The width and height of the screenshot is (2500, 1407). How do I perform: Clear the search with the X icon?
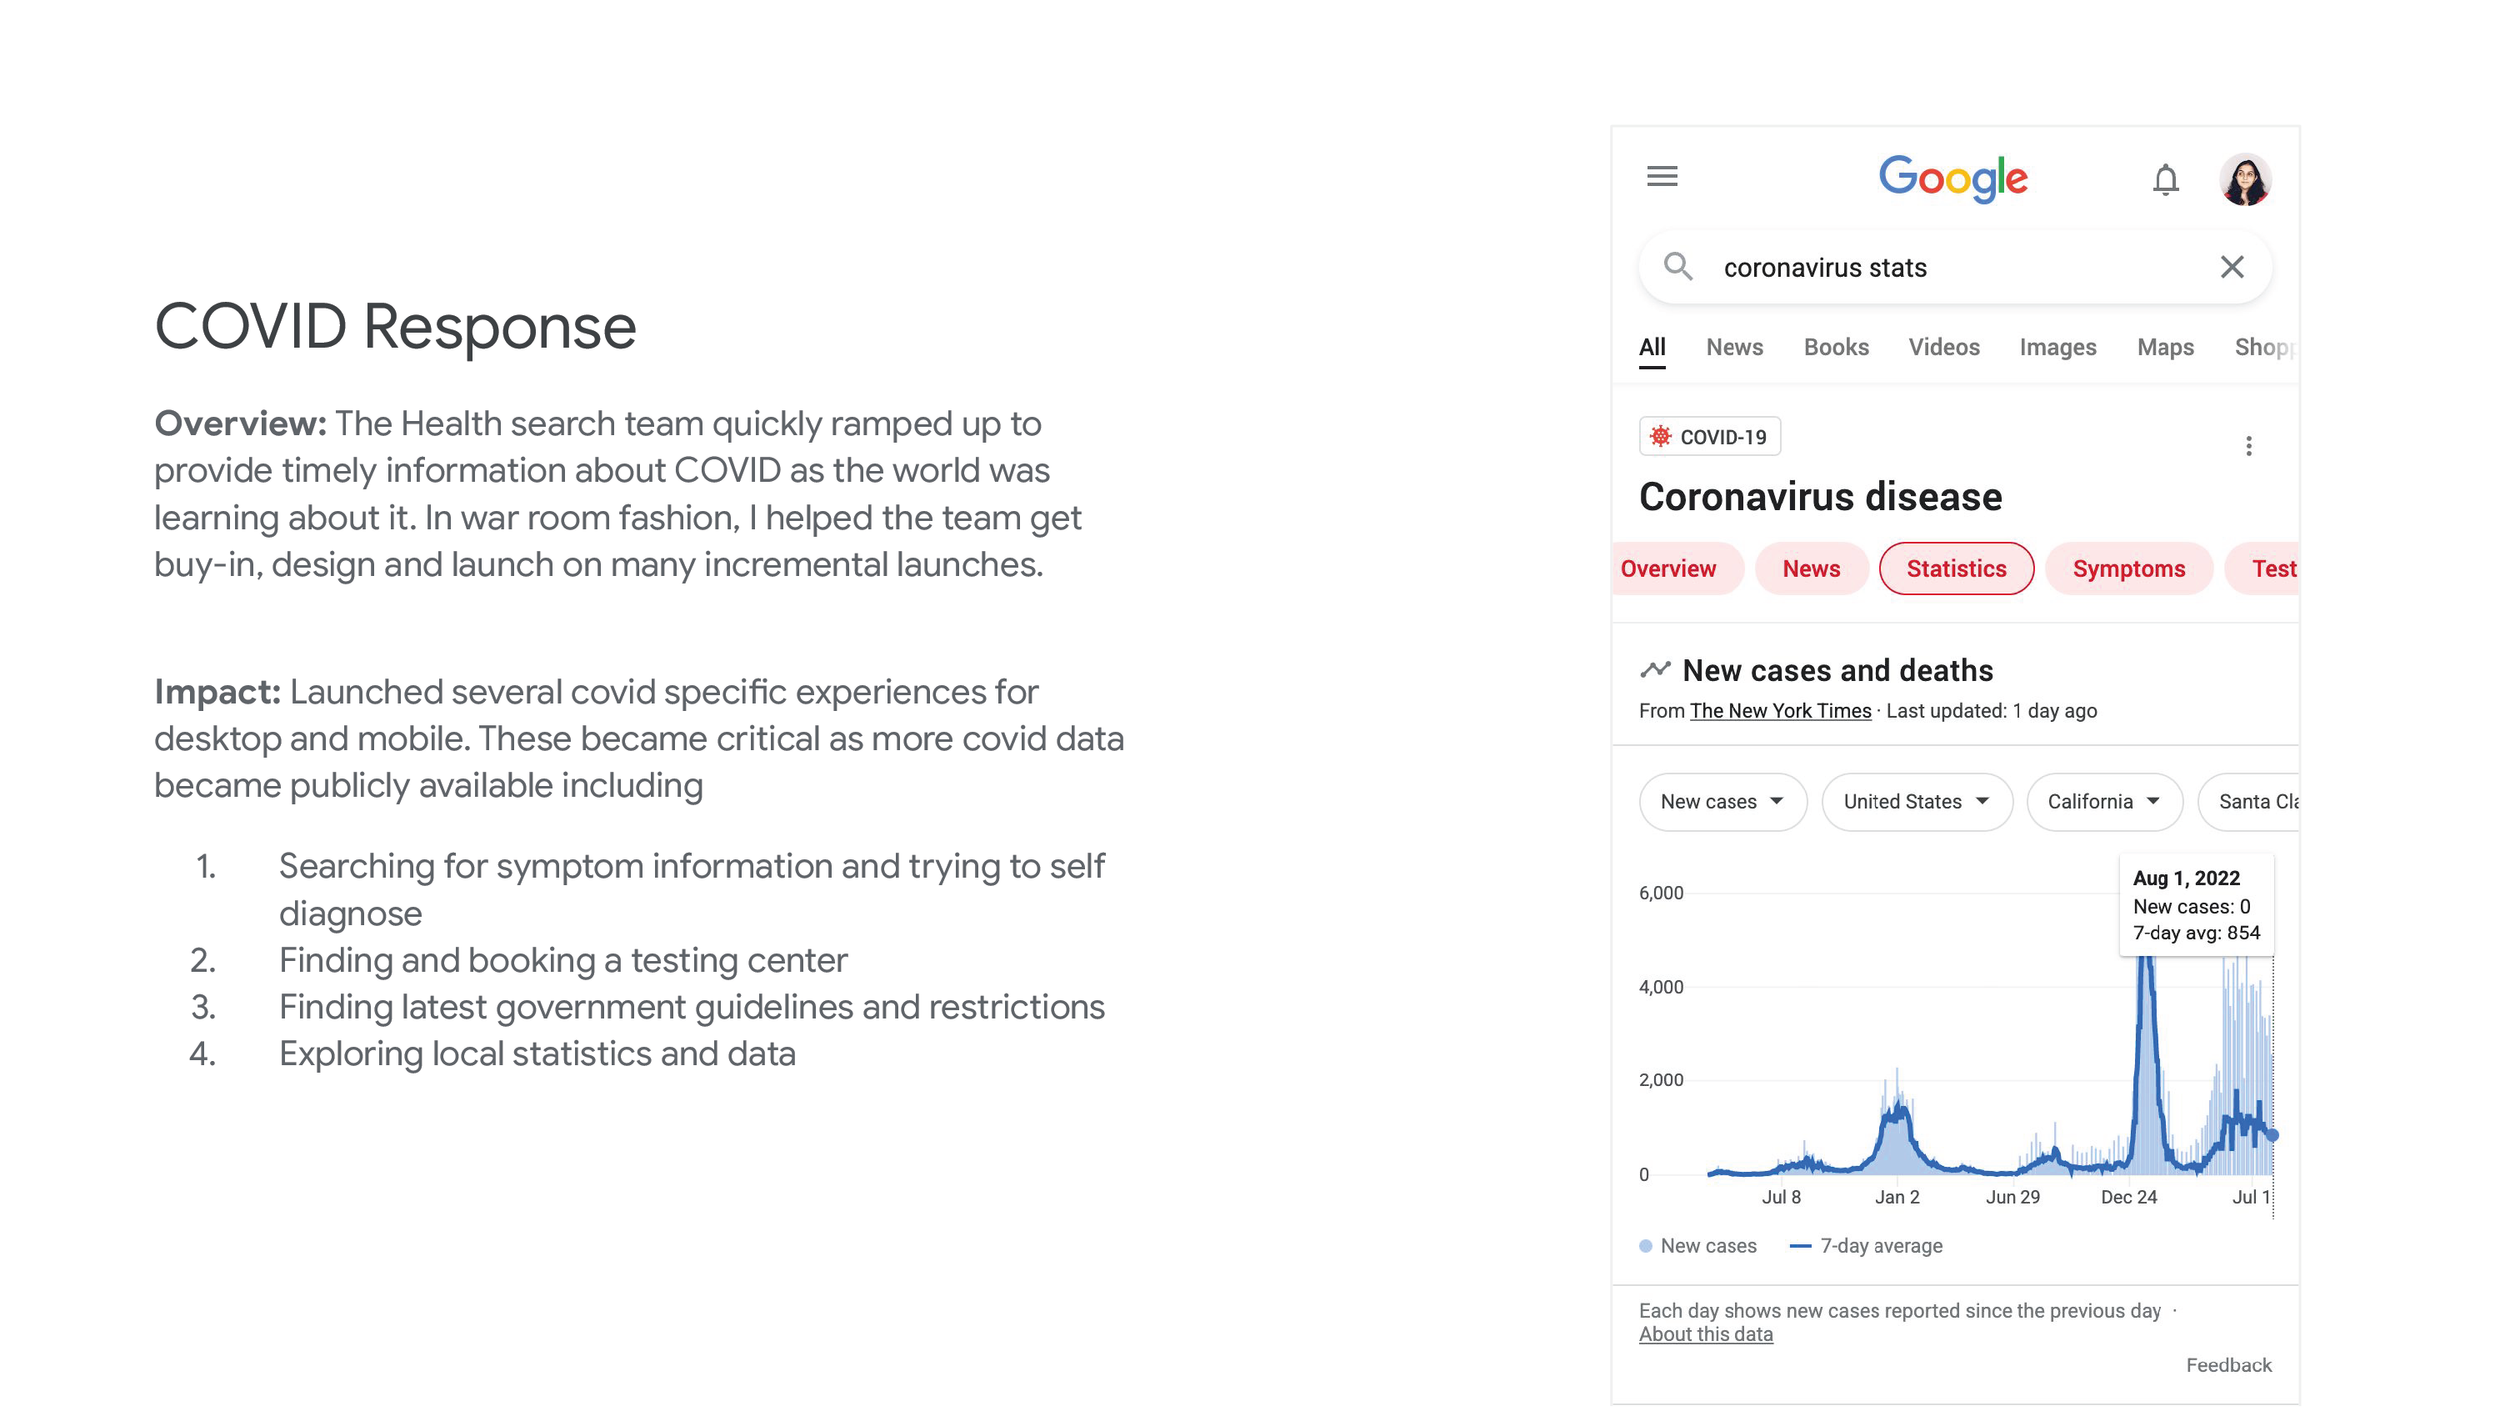point(2232,267)
